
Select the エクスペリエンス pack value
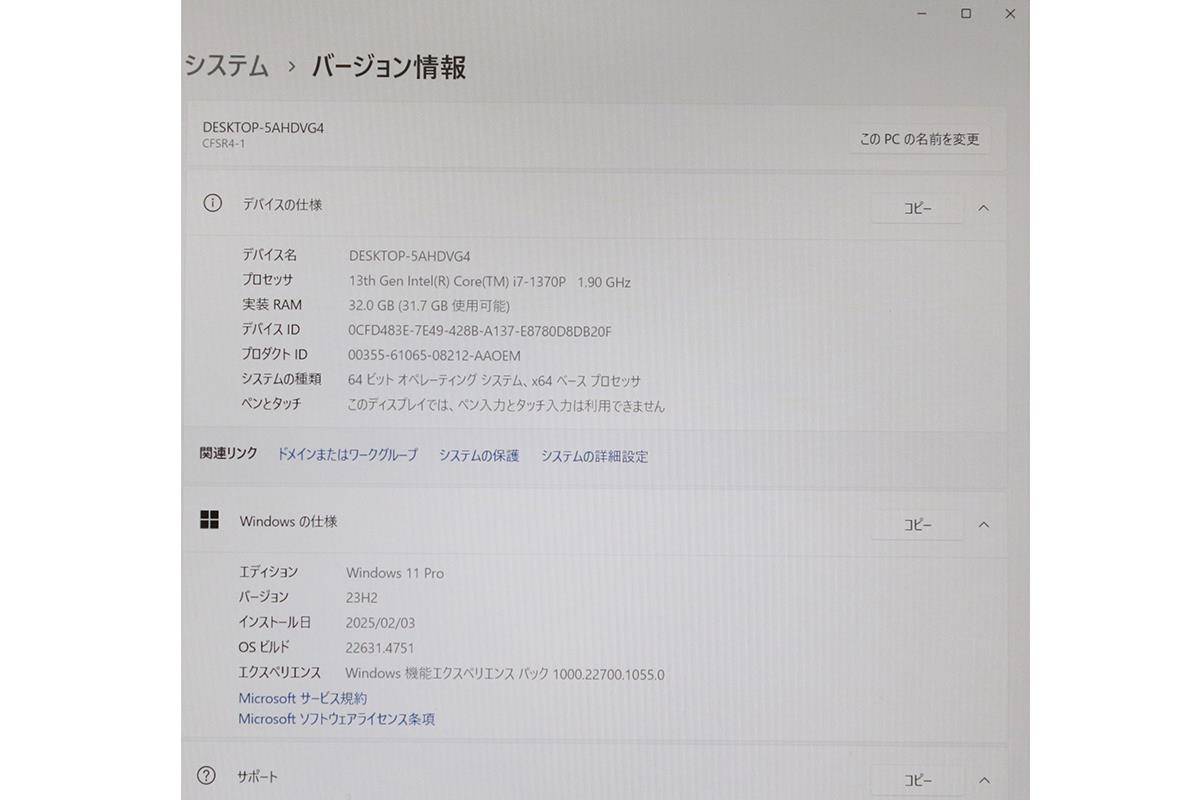click(x=505, y=674)
